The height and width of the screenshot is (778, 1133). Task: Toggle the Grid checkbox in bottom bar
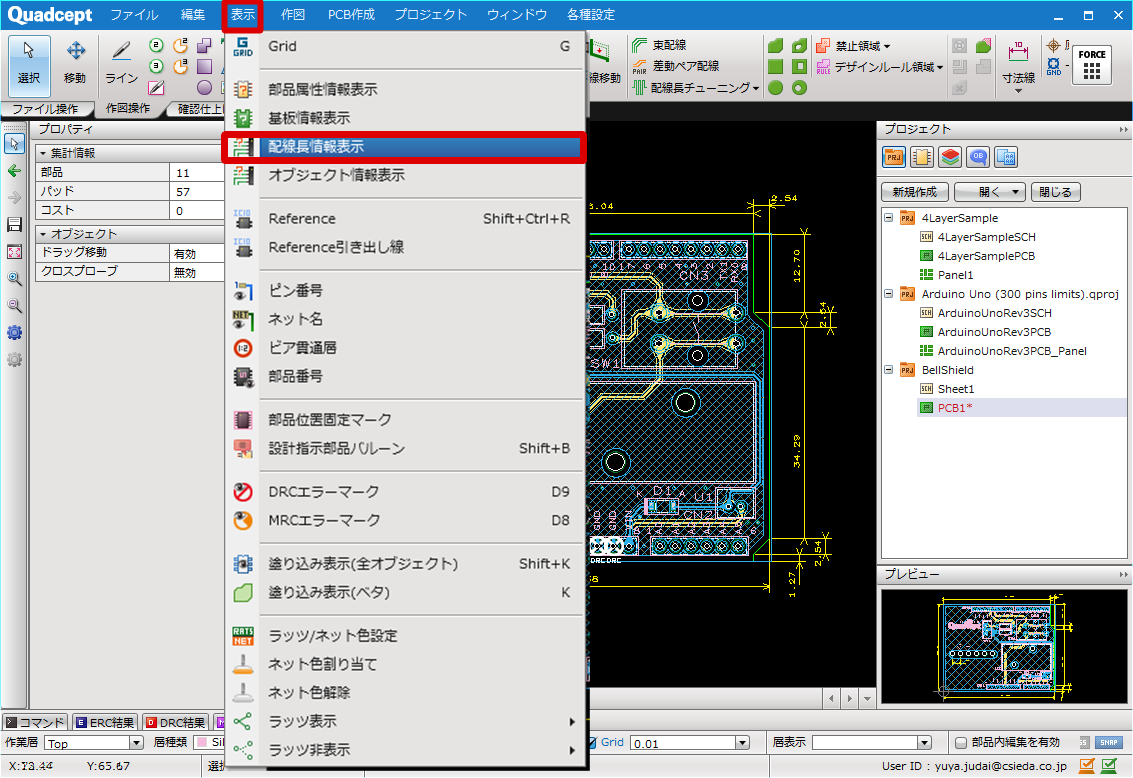tap(591, 743)
